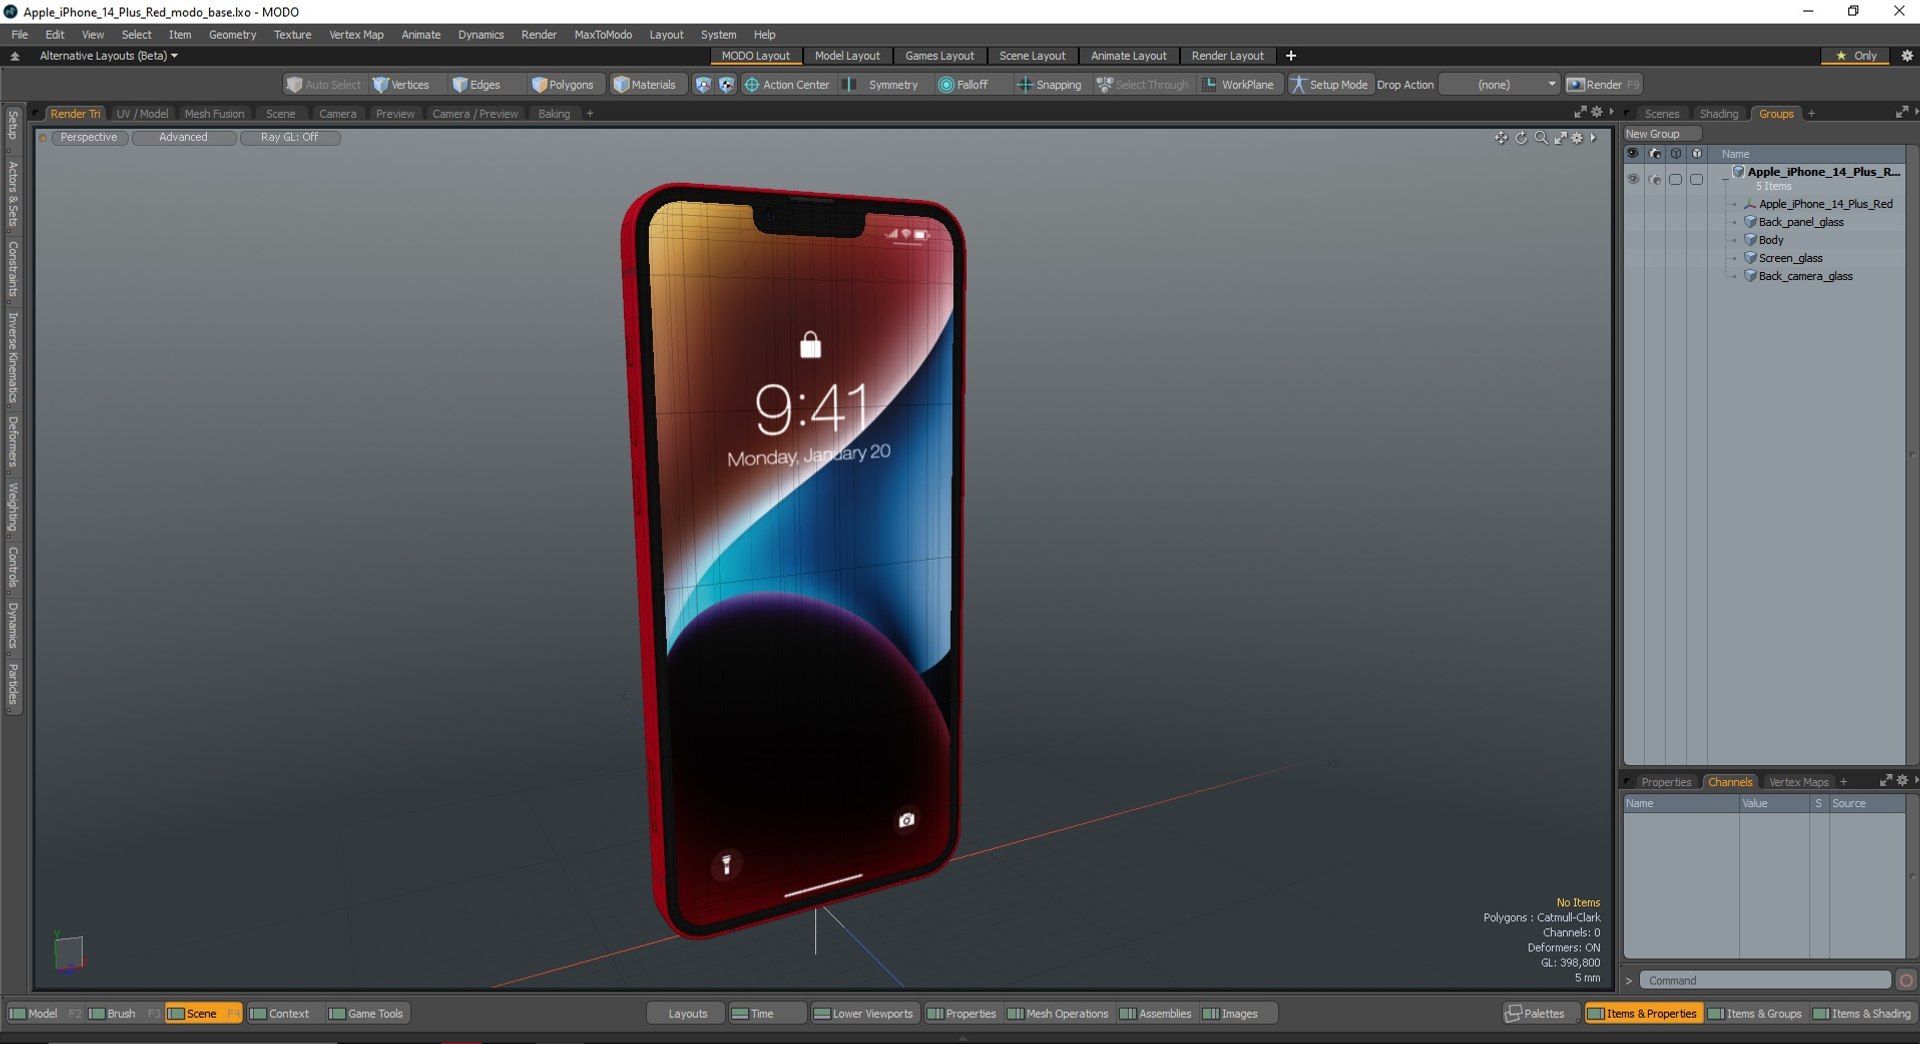
Task: Open Render Layout tab
Action: pos(1227,56)
